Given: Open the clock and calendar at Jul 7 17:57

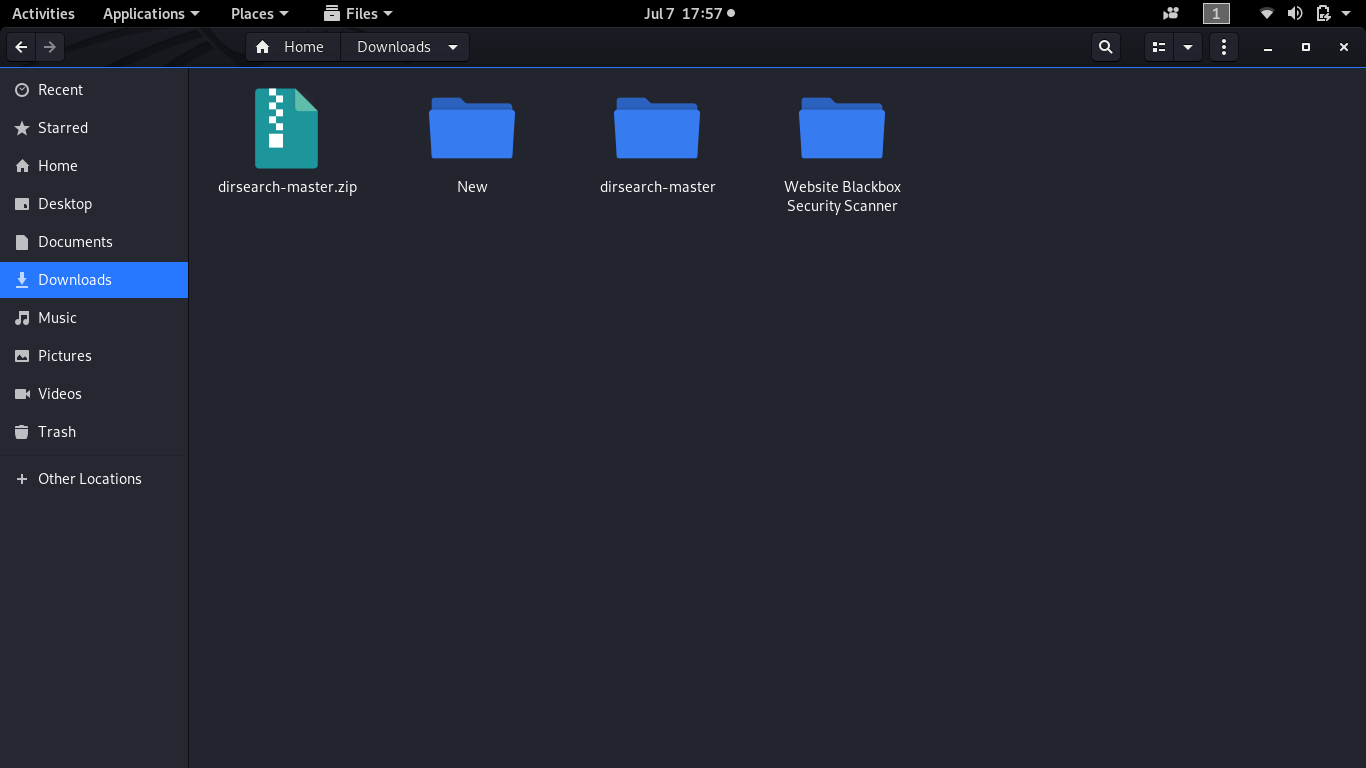Looking at the screenshot, I should tap(689, 13).
